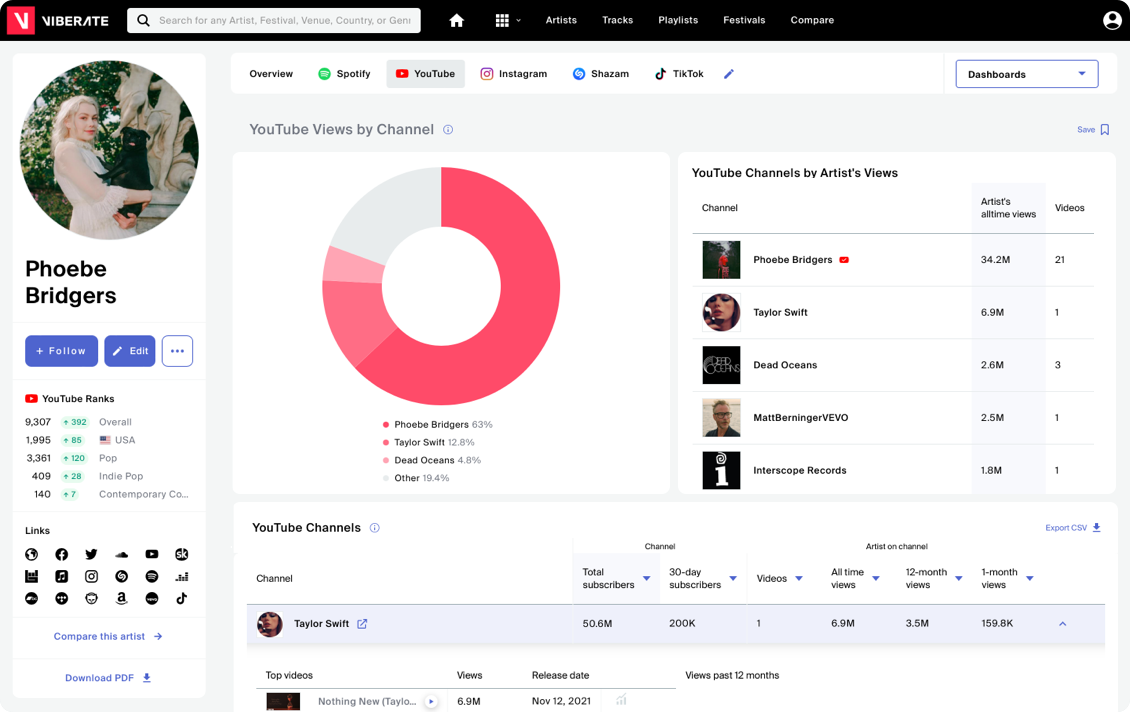Follow Phoebe Bridgers
This screenshot has width=1130, height=712.
(61, 351)
